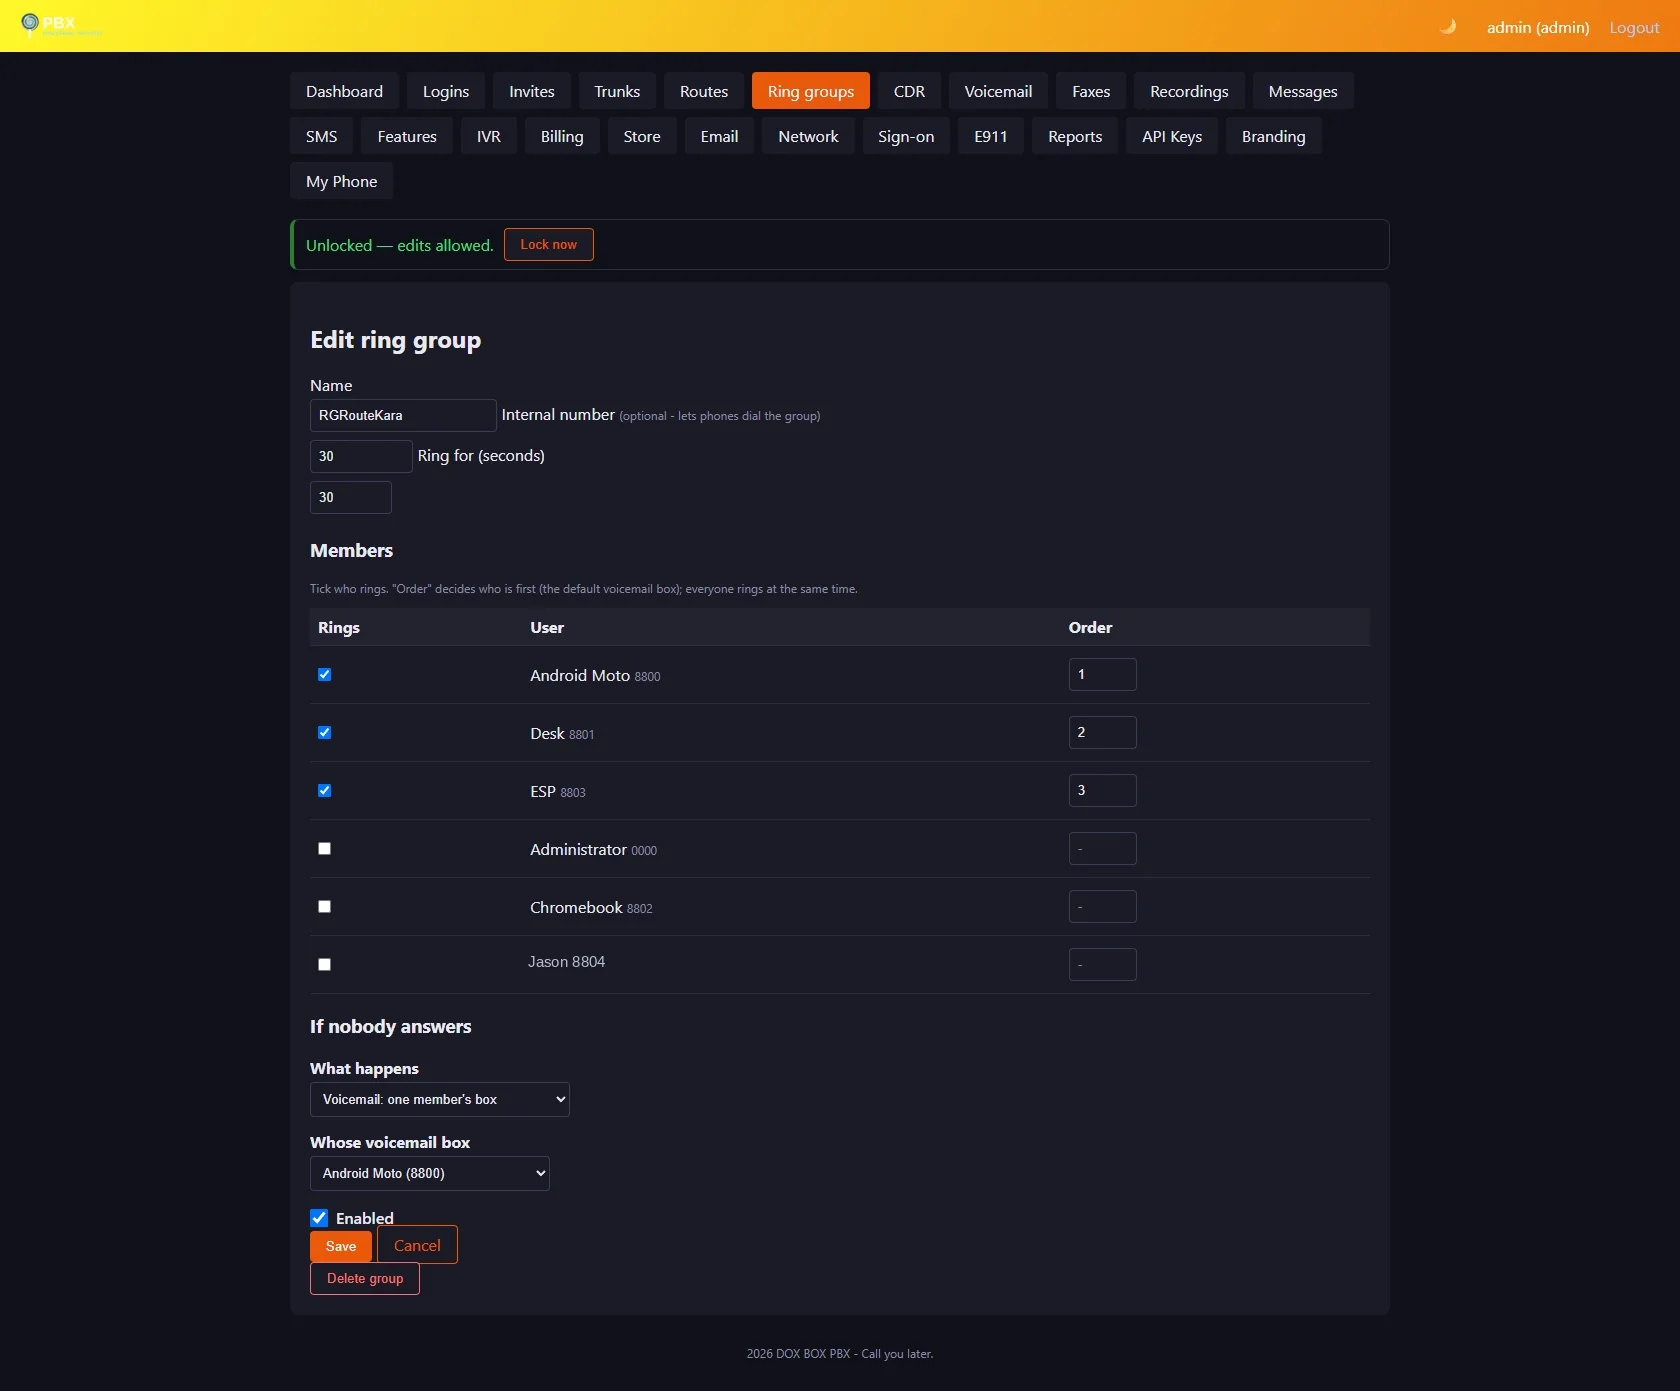Click the Ring for seconds field
1680x1391 pixels.
click(x=351, y=498)
